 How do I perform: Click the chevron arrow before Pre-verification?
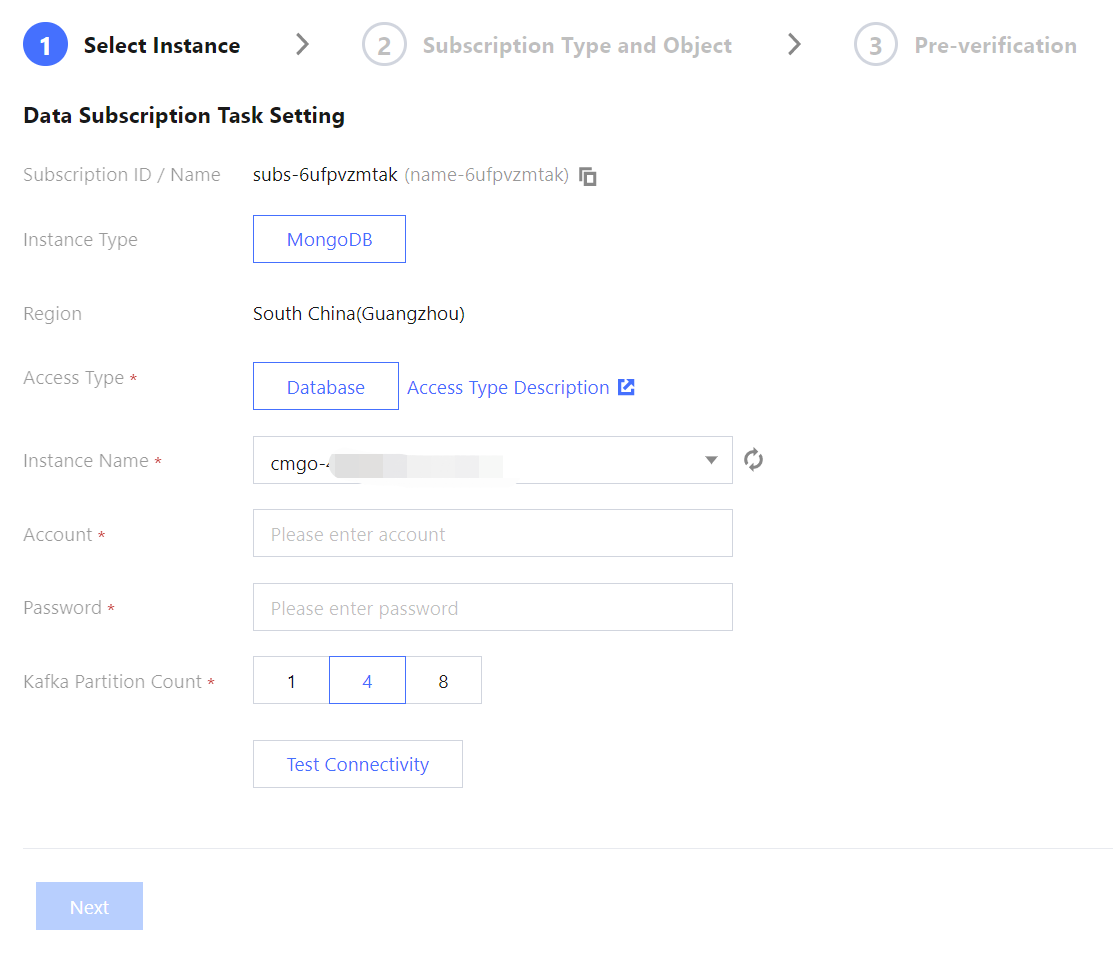pos(795,44)
